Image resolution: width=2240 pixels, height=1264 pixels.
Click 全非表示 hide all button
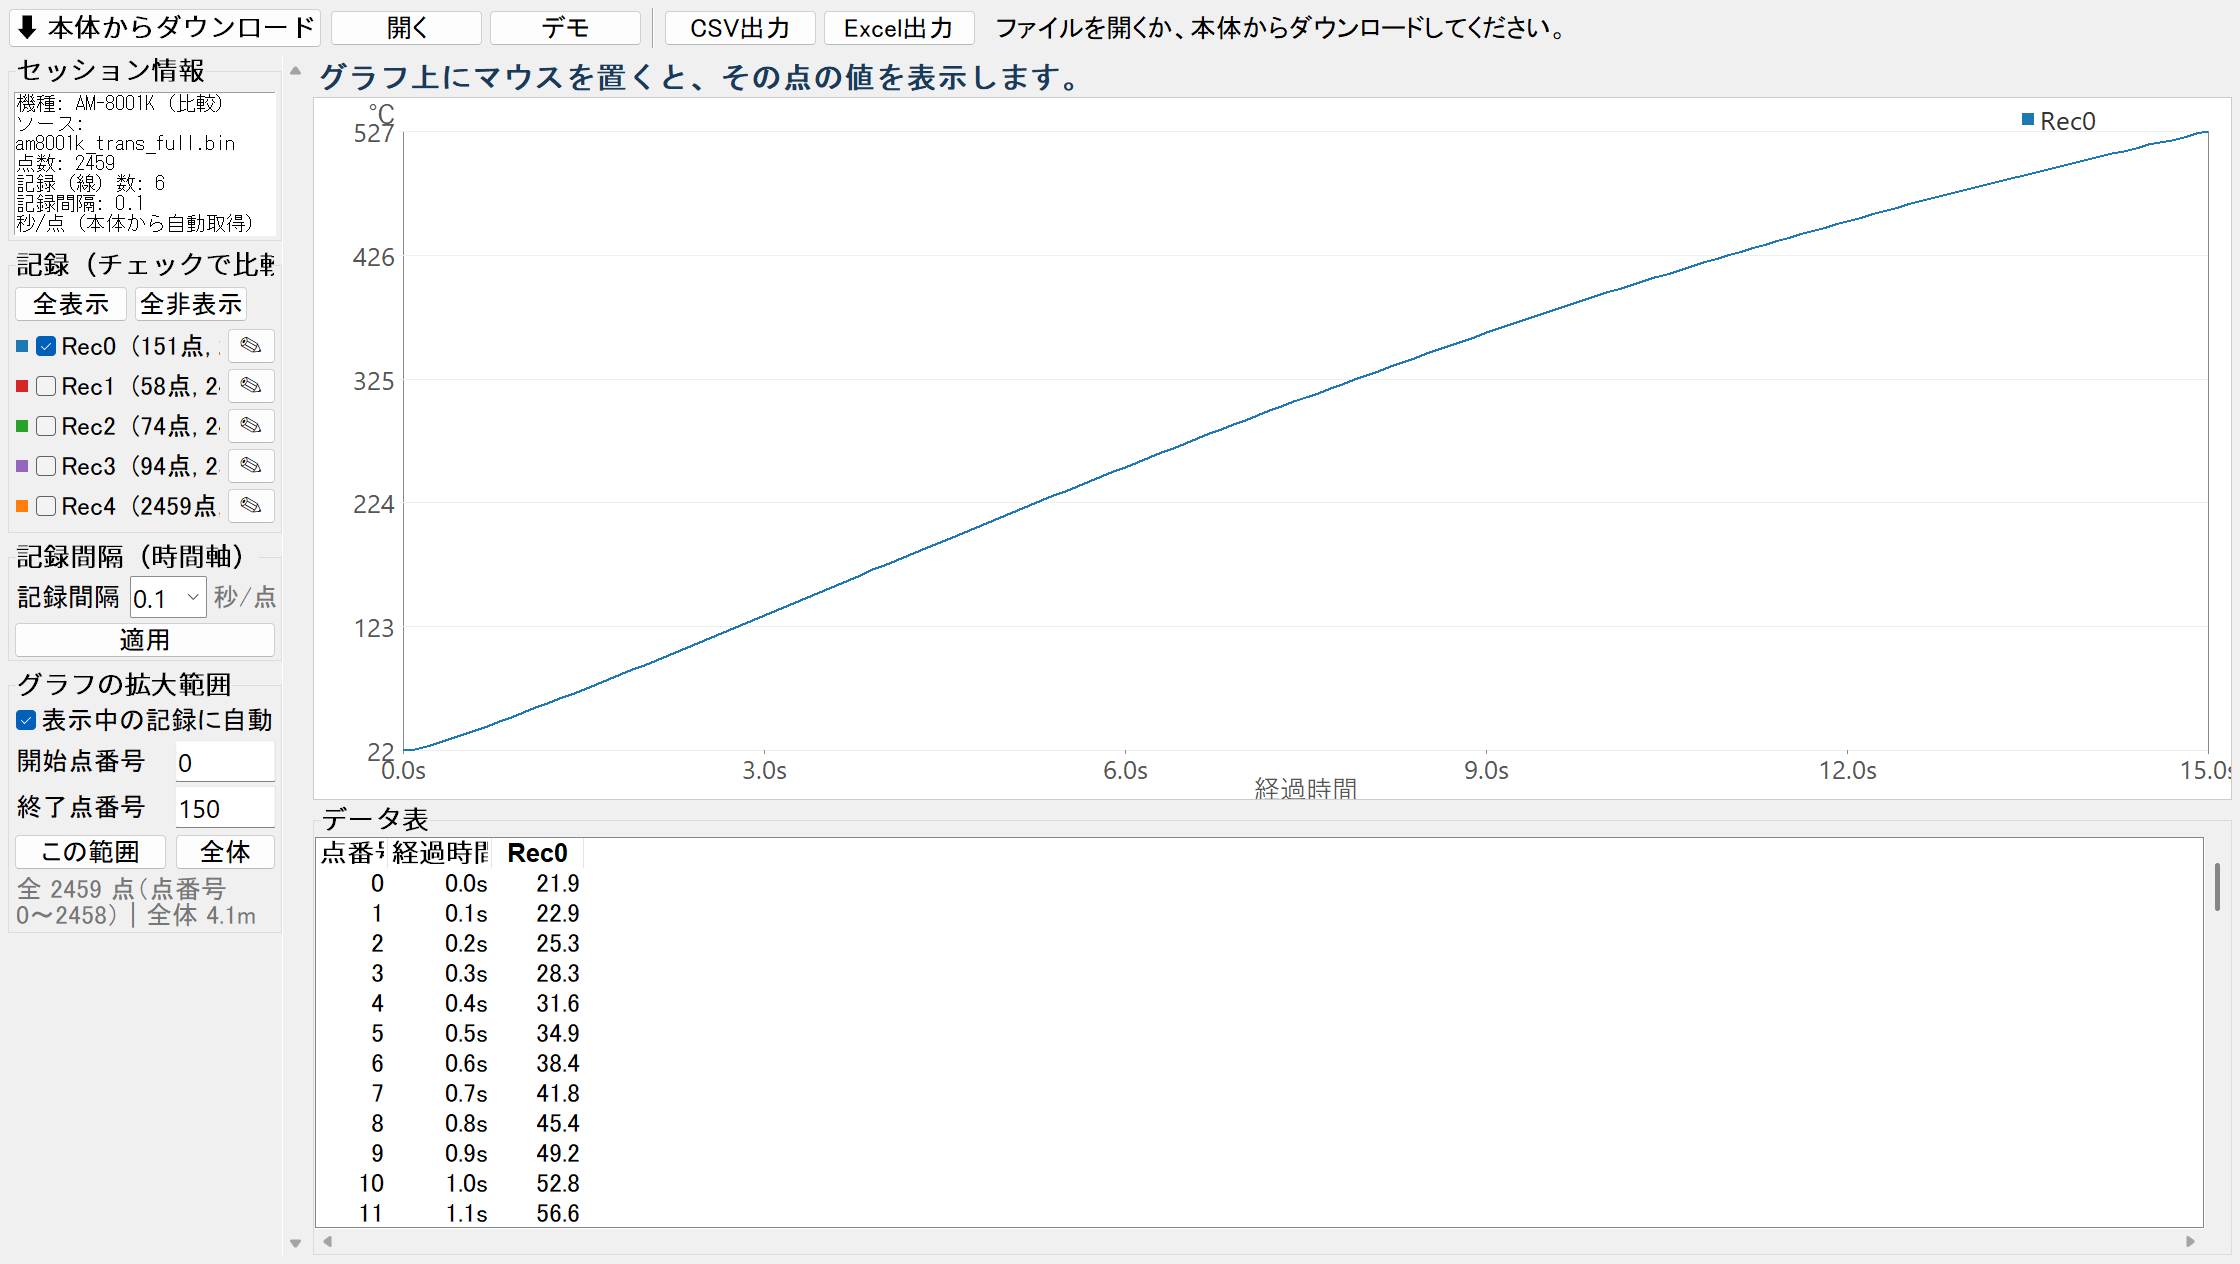click(191, 304)
